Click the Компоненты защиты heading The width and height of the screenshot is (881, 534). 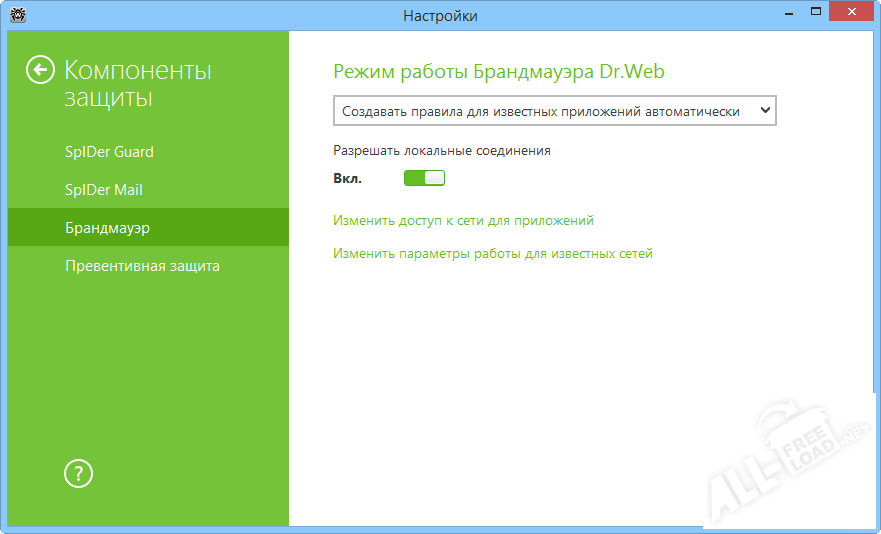point(138,84)
